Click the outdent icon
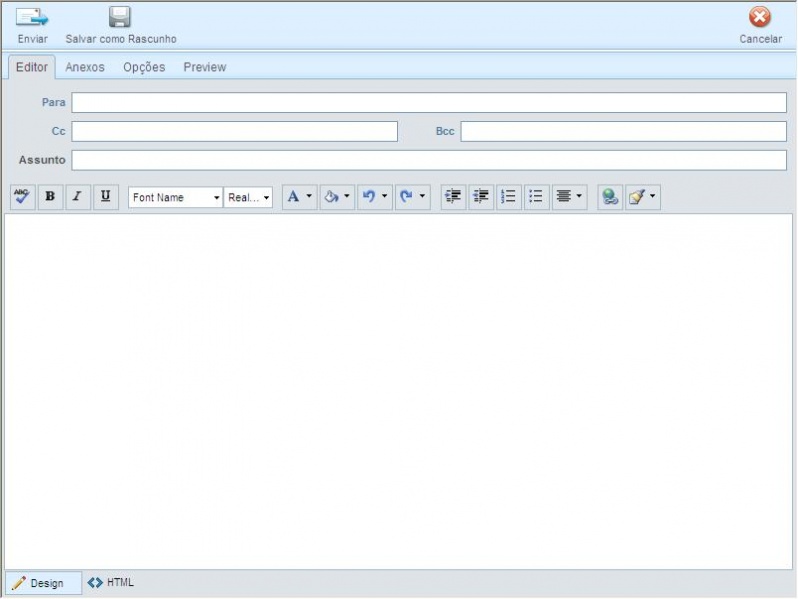Screen dimensions: 798x599 tap(481, 197)
